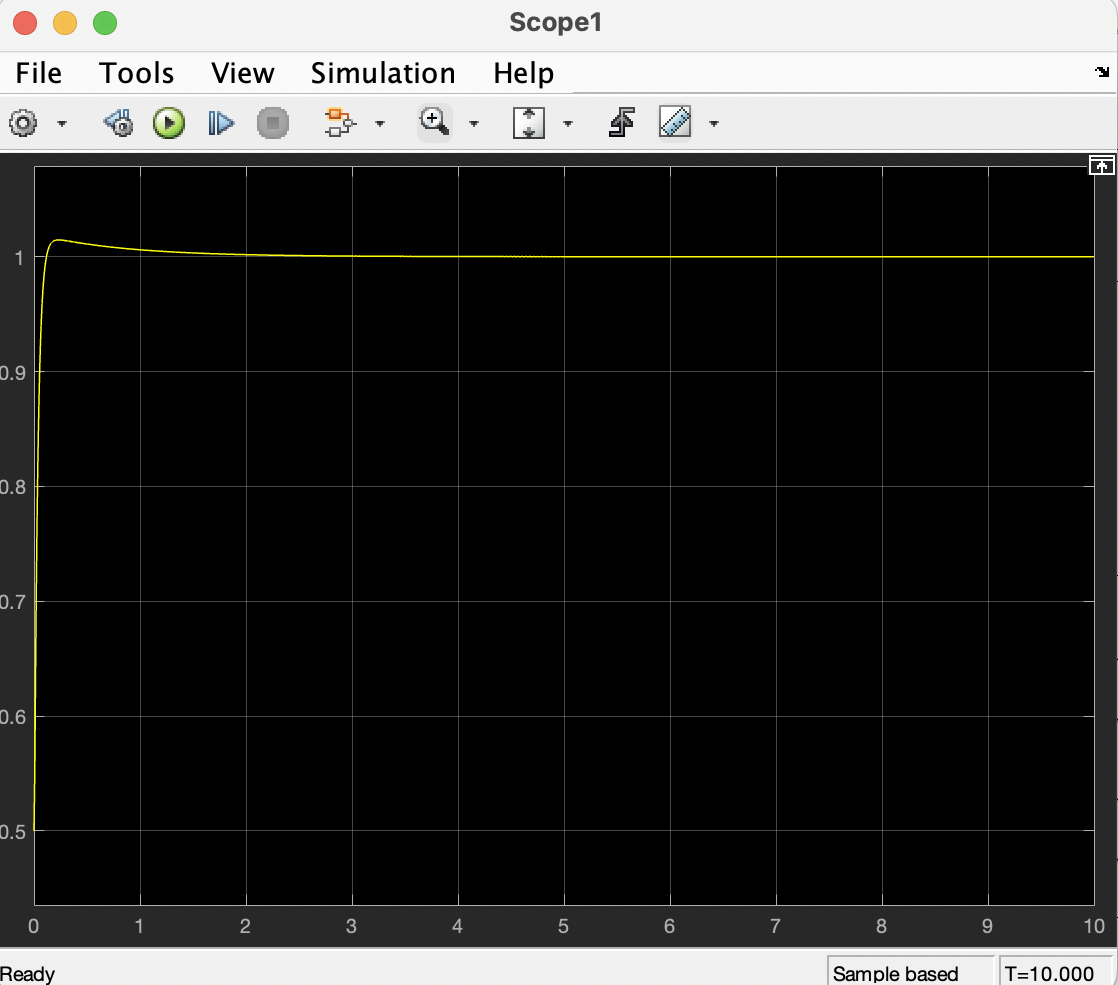Open the zoom mode dropdown arrow
Image resolution: width=1118 pixels, height=985 pixels.
(474, 123)
